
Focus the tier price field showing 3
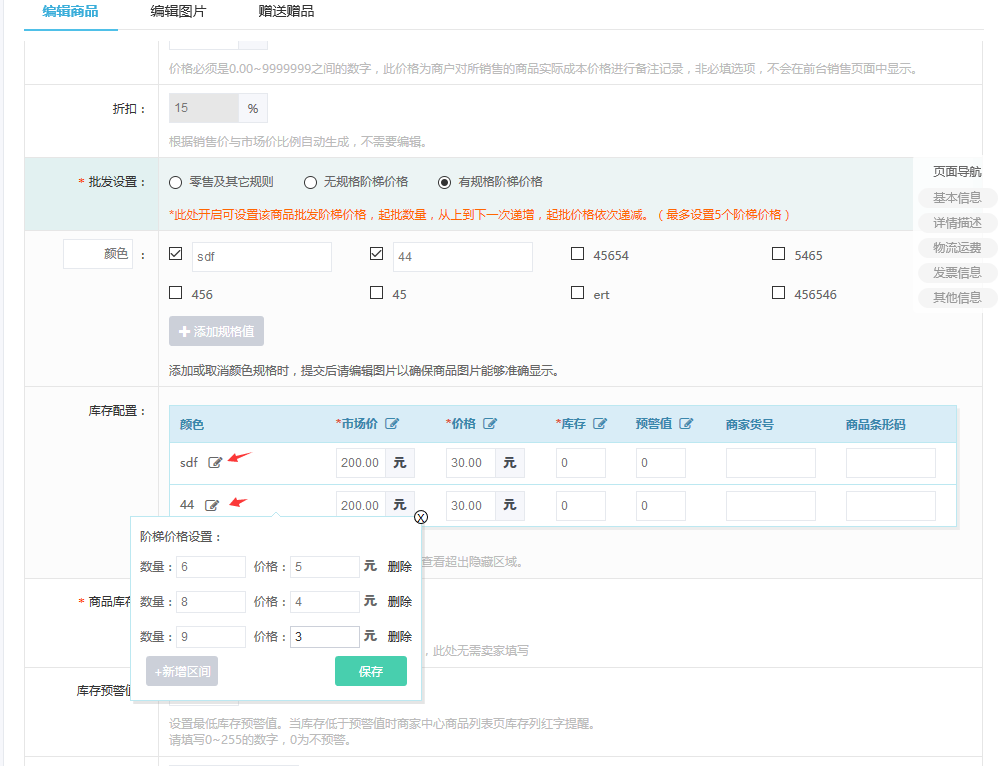325,637
